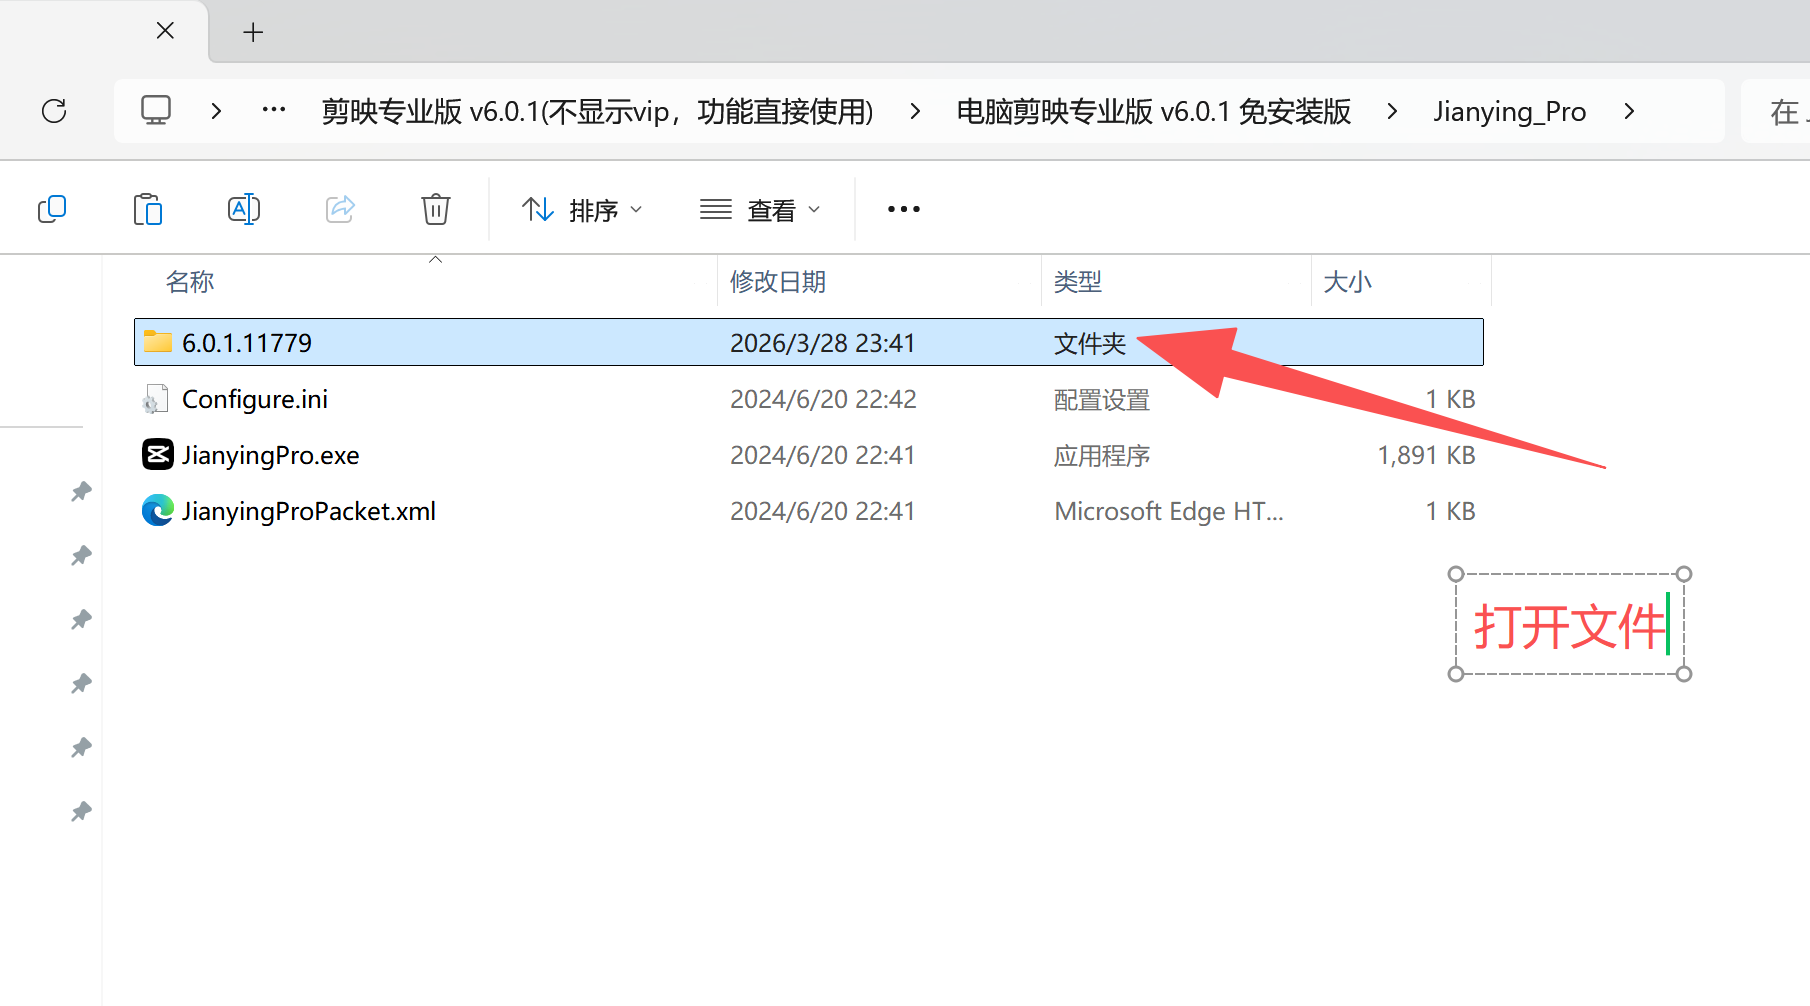Open the toolbar's See more (•••) menu

[904, 209]
